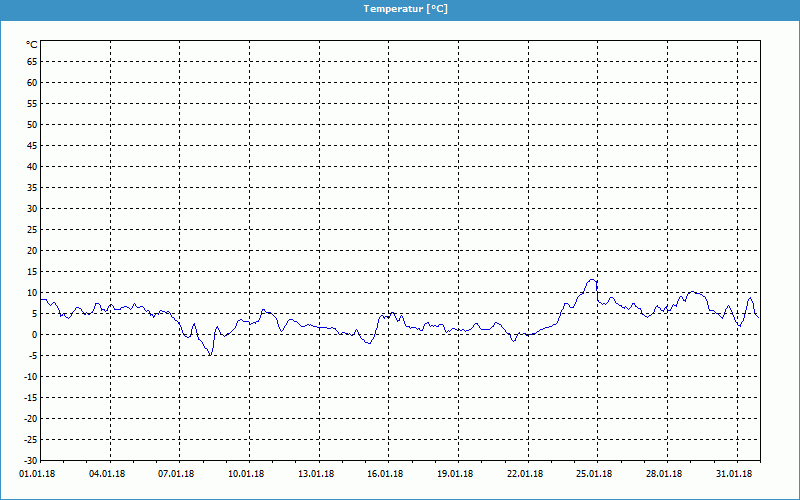Viewport: 800px width, 500px height.
Task: Click the 31.01.18 date label
Action: point(734,474)
